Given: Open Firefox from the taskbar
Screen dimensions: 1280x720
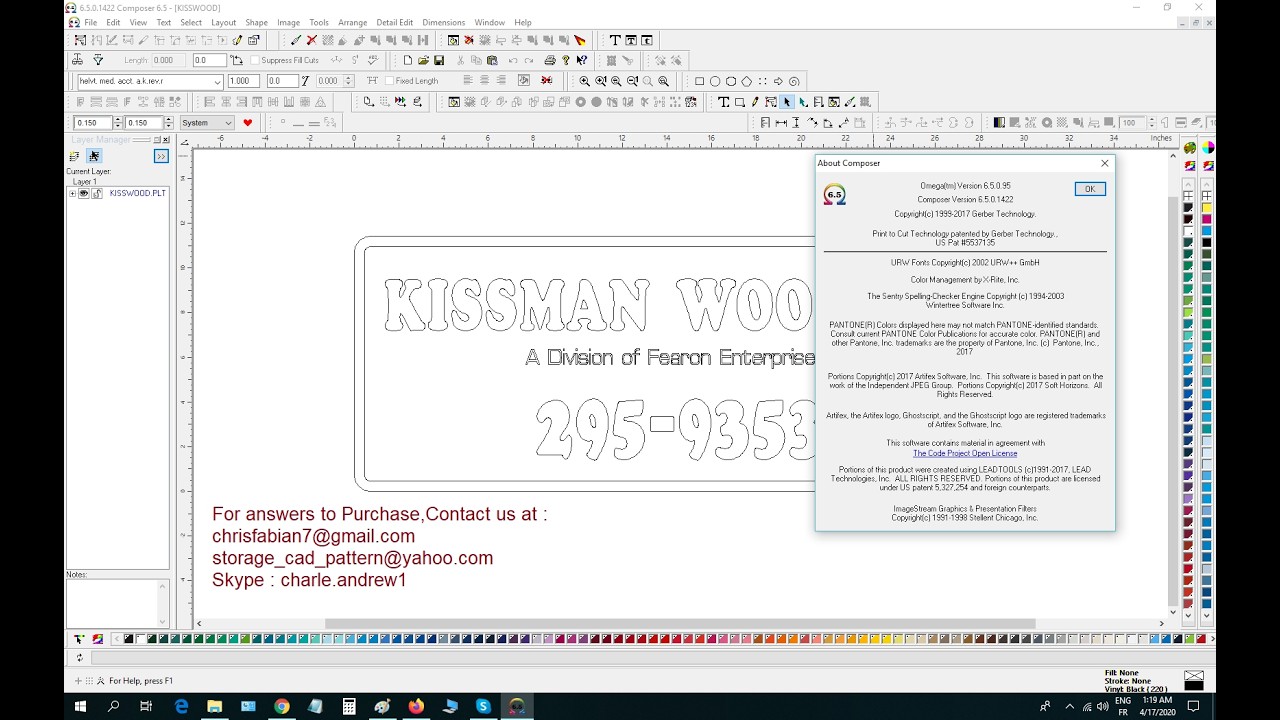Looking at the screenshot, I should pos(416,706).
